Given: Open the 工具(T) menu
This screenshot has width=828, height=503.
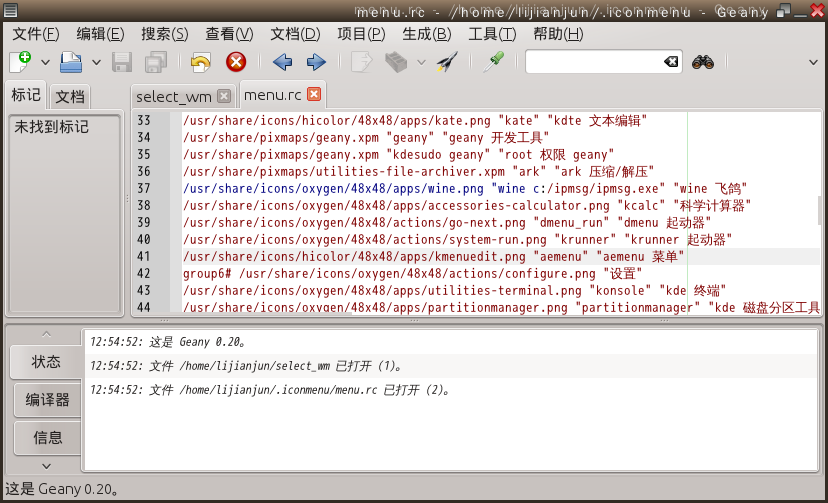Looking at the screenshot, I should coord(492,34).
